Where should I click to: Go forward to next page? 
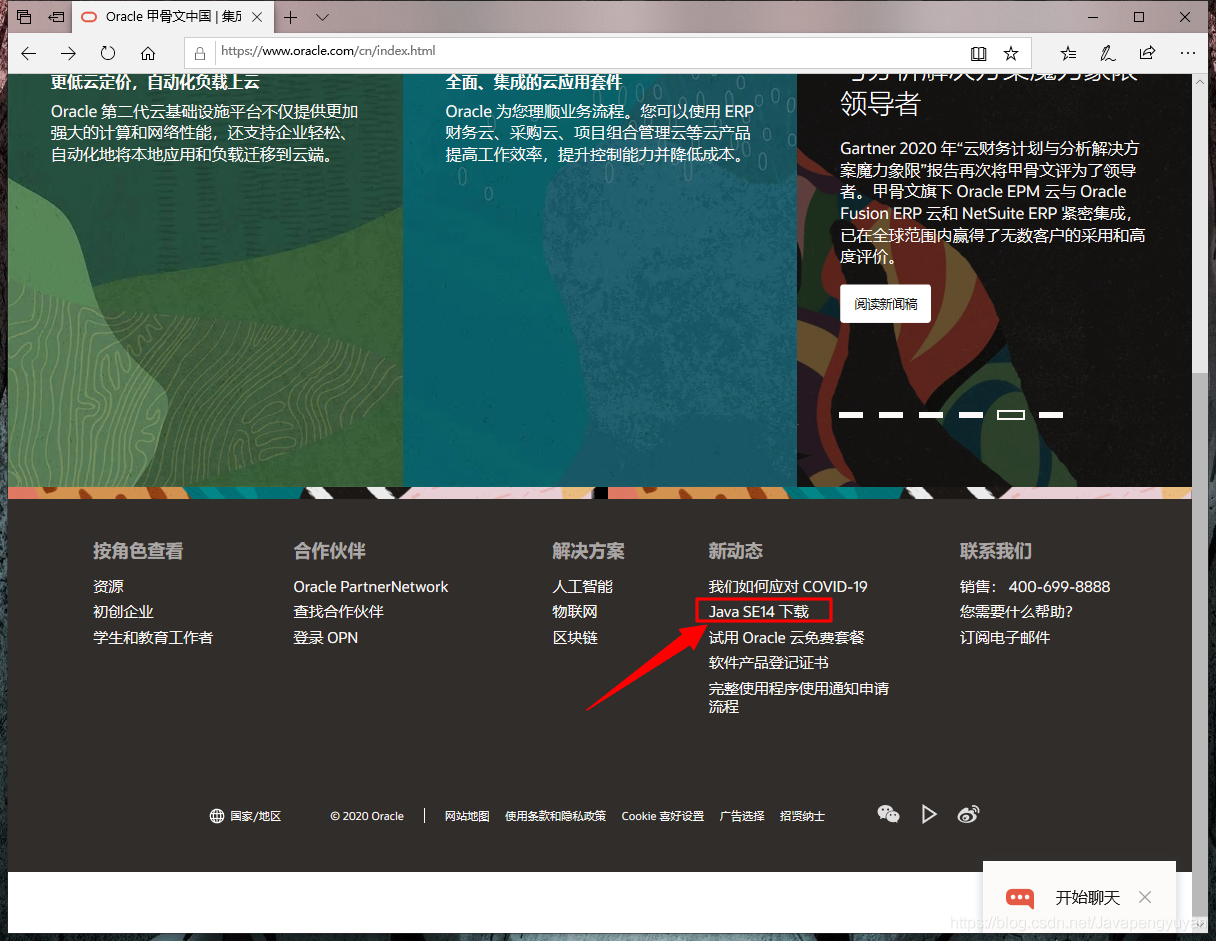(68, 53)
